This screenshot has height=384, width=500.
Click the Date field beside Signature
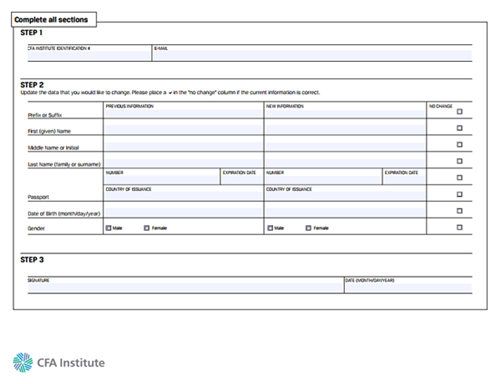coord(409,288)
